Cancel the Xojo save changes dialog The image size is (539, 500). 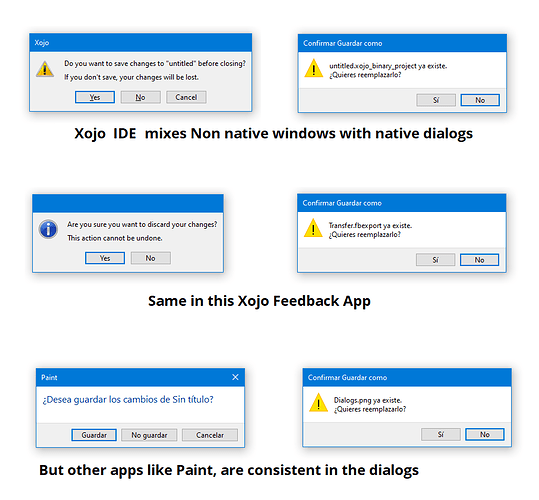[x=186, y=97]
